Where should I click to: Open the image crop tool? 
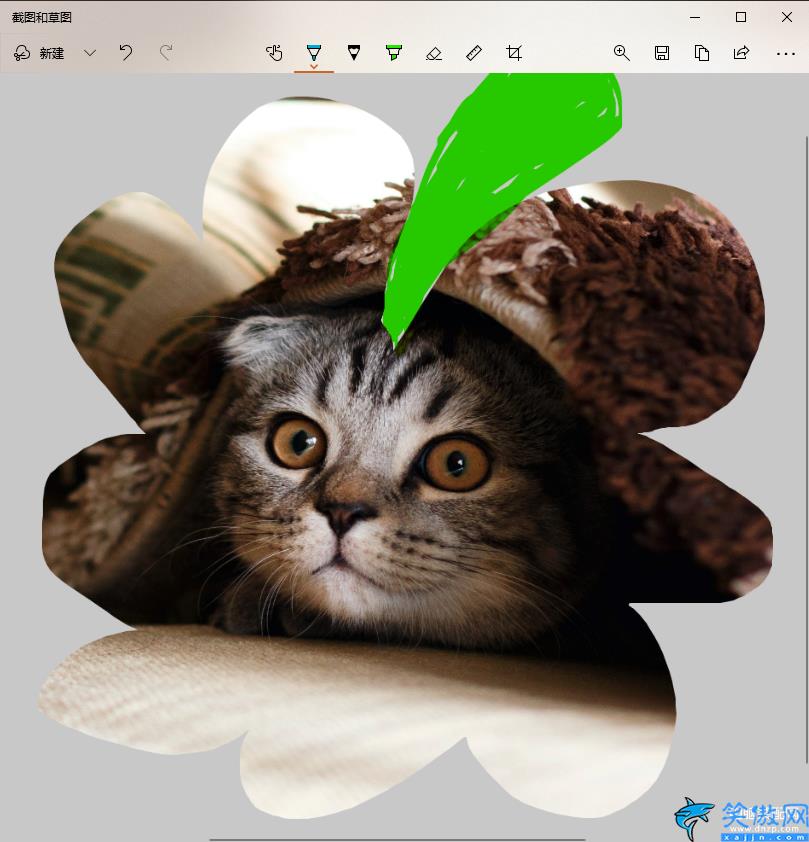pyautogui.click(x=514, y=53)
